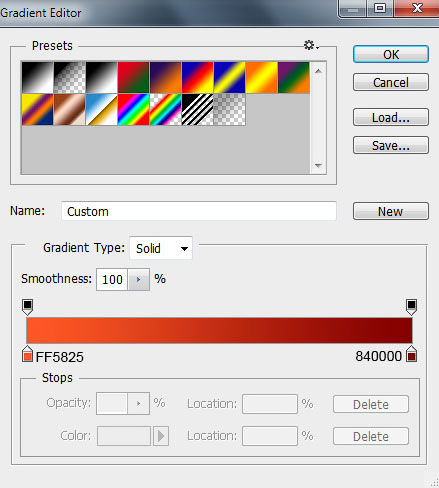Open the Smoothness slider popup arrow
Image resolution: width=439 pixels, height=488 pixels.
(138, 279)
